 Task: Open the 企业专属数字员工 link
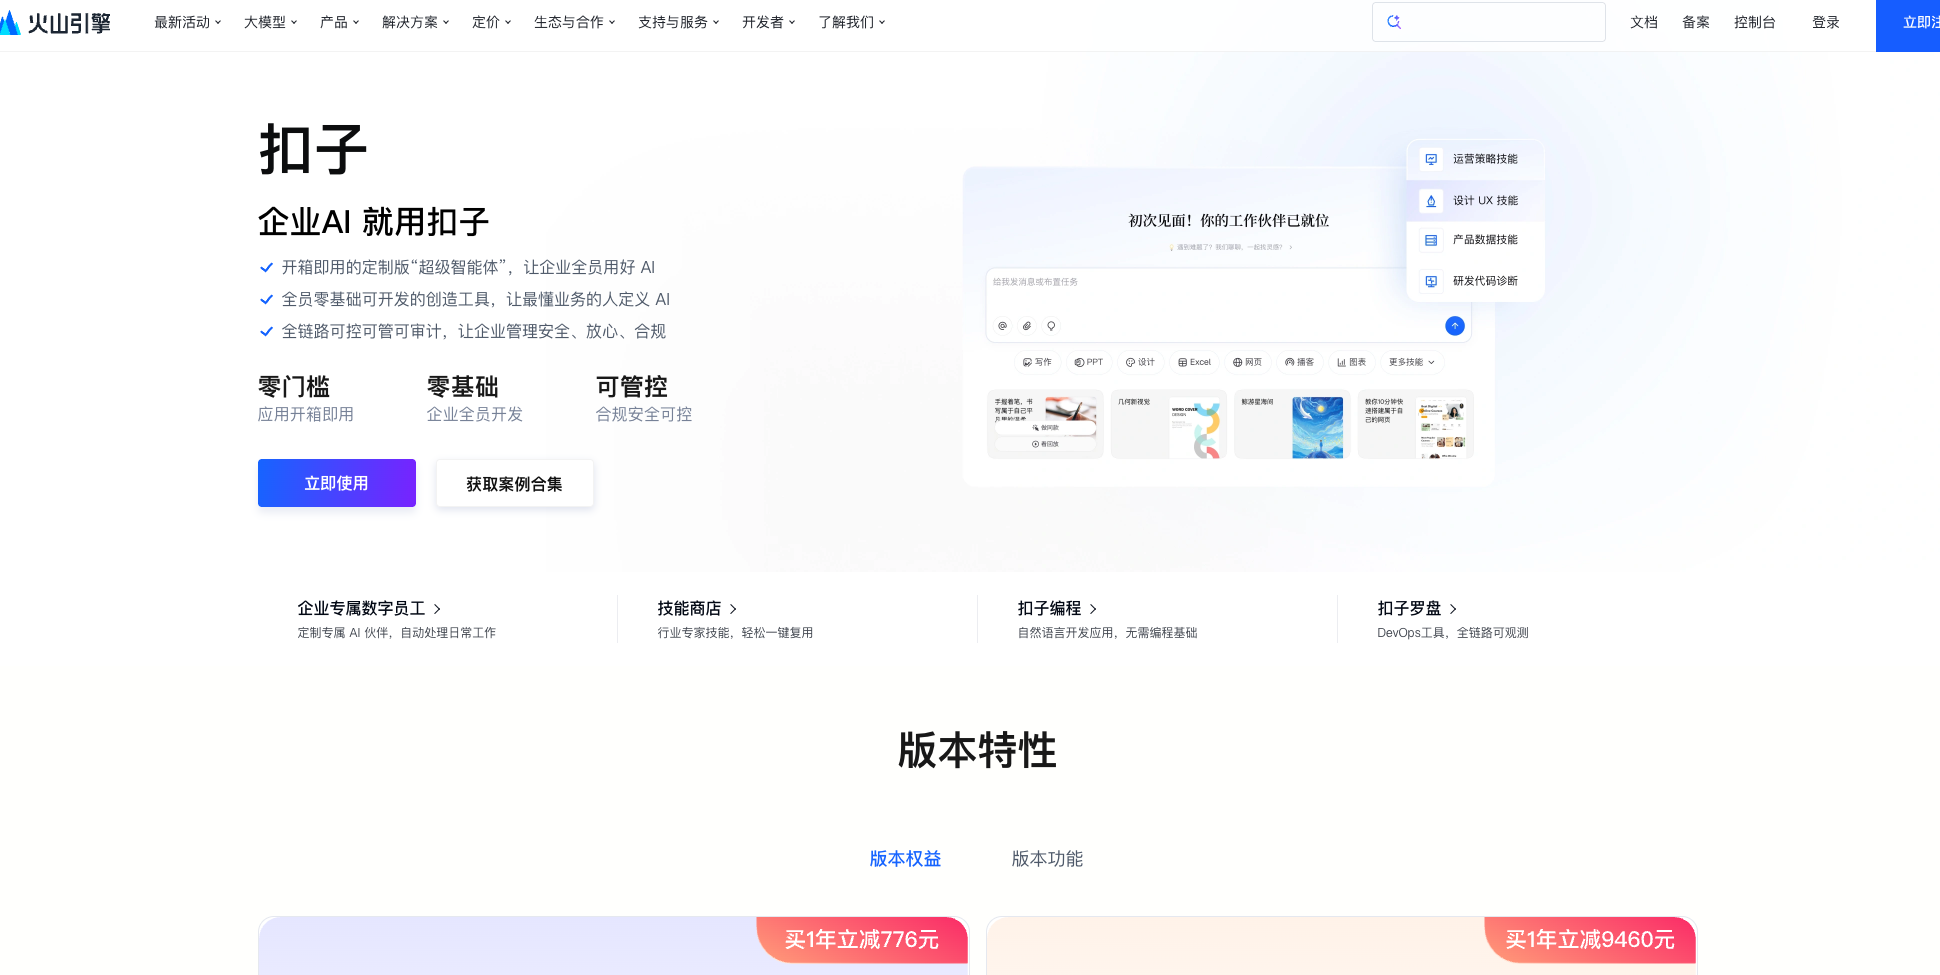pos(369,608)
